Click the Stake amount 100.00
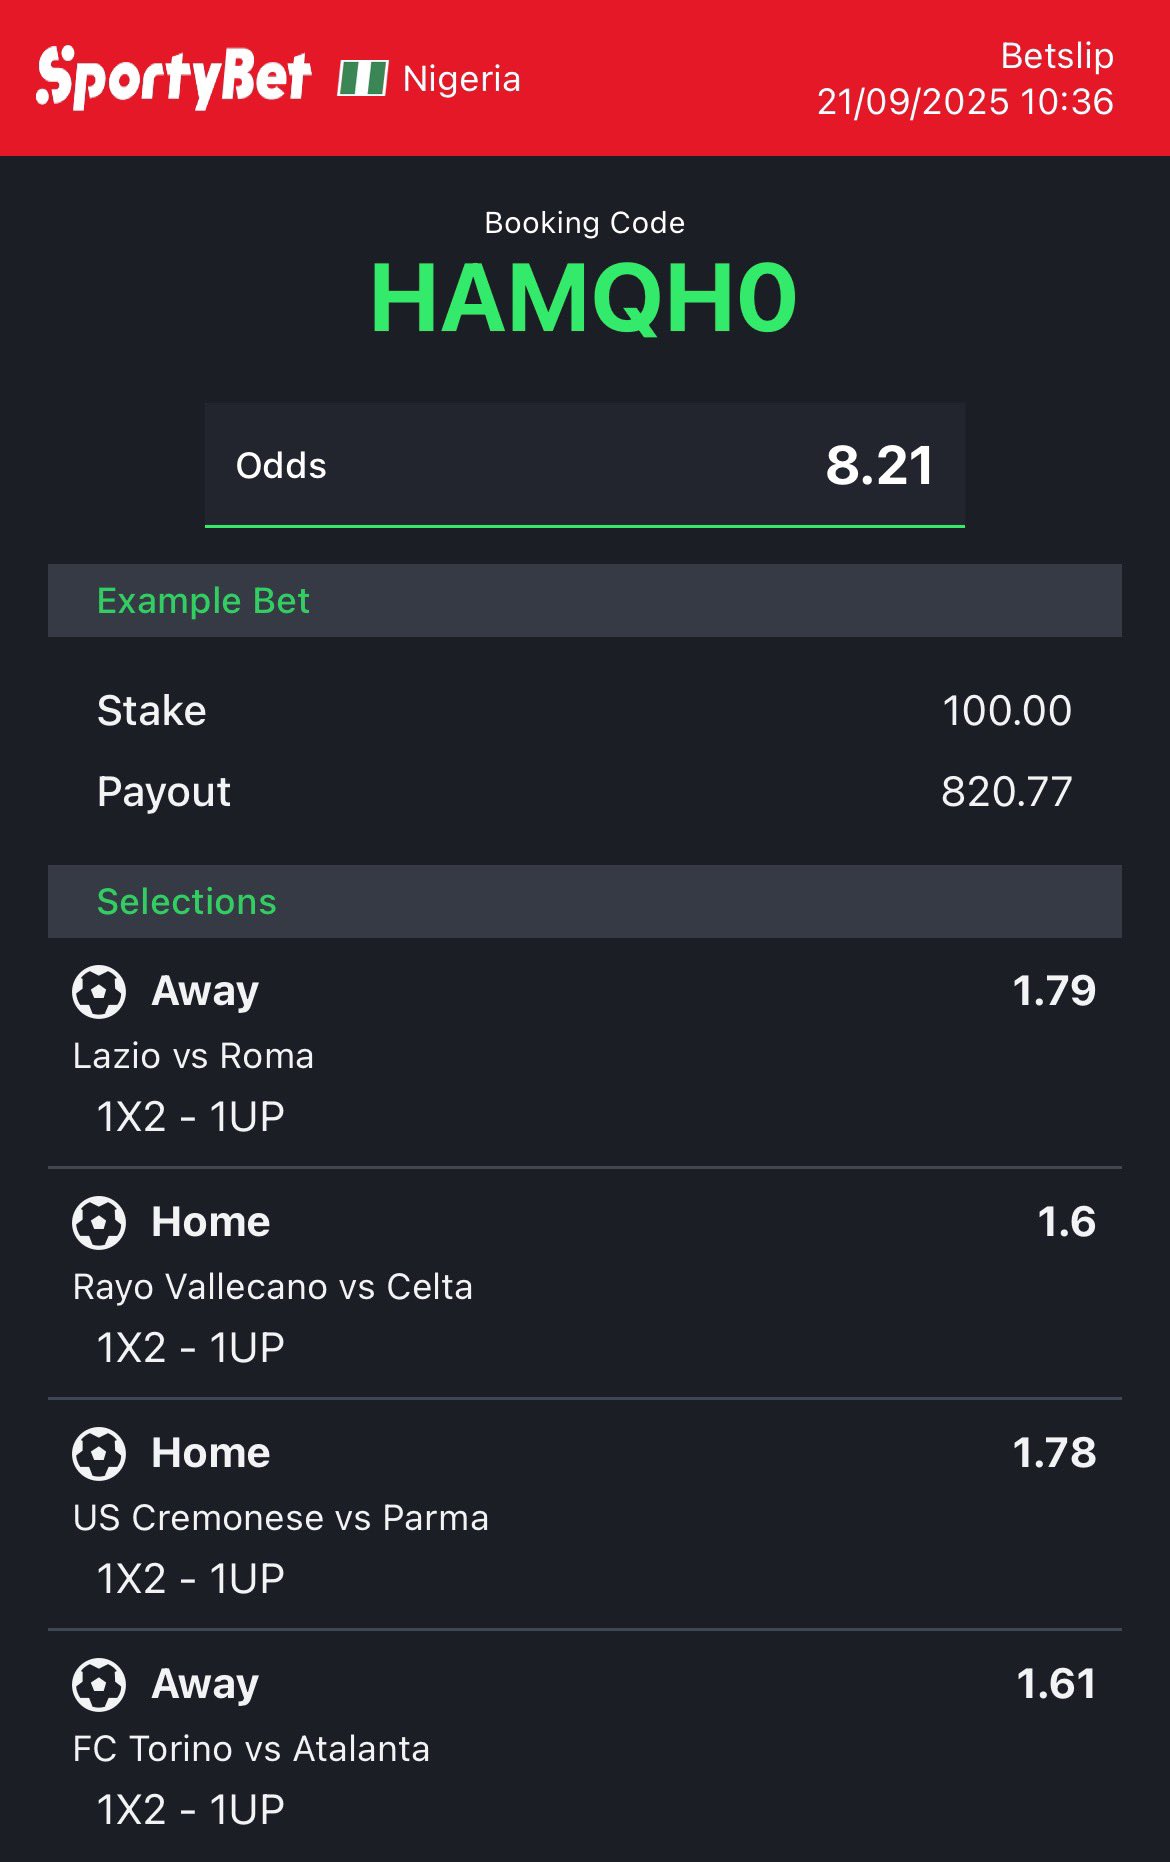The image size is (1170, 1862). [x=1006, y=711]
